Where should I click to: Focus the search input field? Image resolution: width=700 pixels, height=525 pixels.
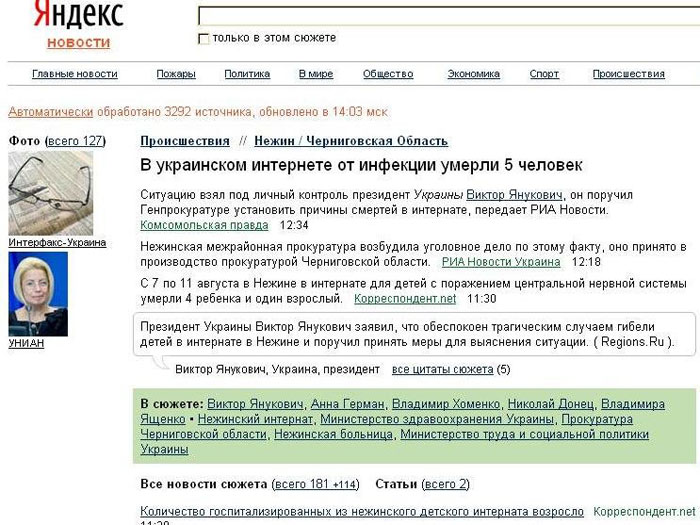449,16
